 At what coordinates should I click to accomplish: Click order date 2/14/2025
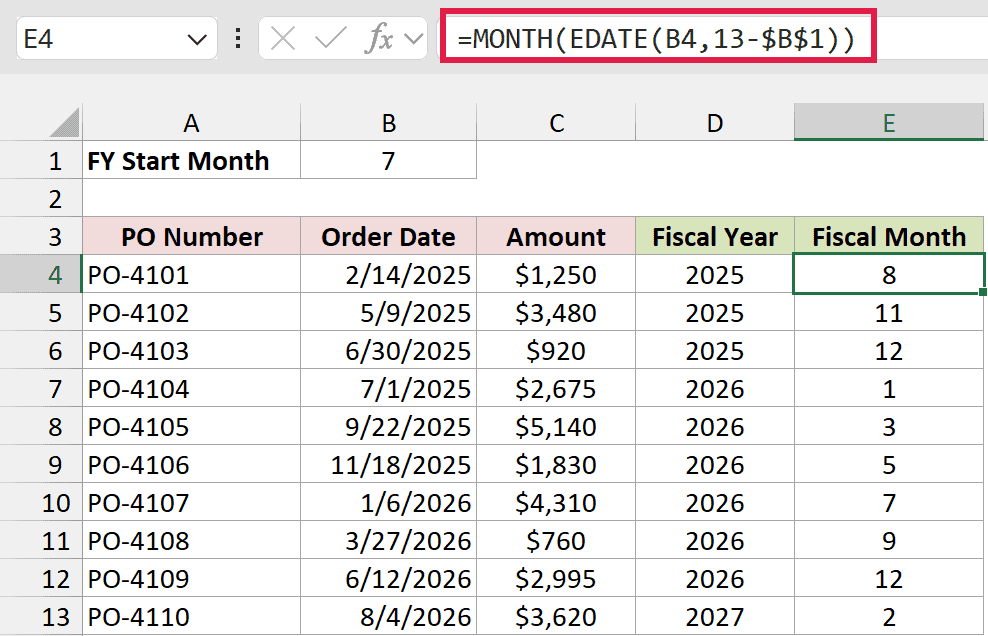point(389,274)
